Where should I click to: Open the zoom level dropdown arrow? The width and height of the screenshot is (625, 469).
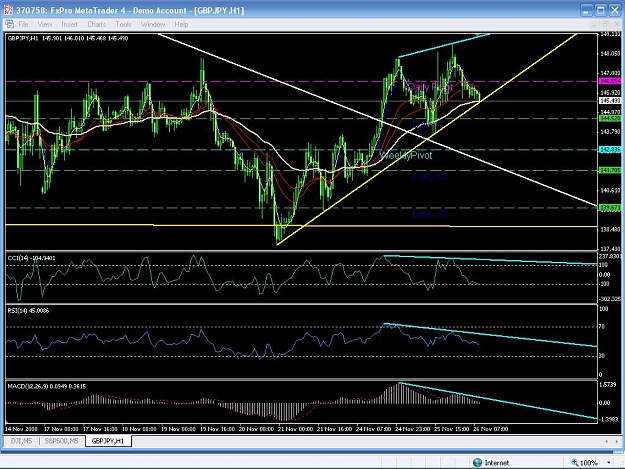(609, 463)
